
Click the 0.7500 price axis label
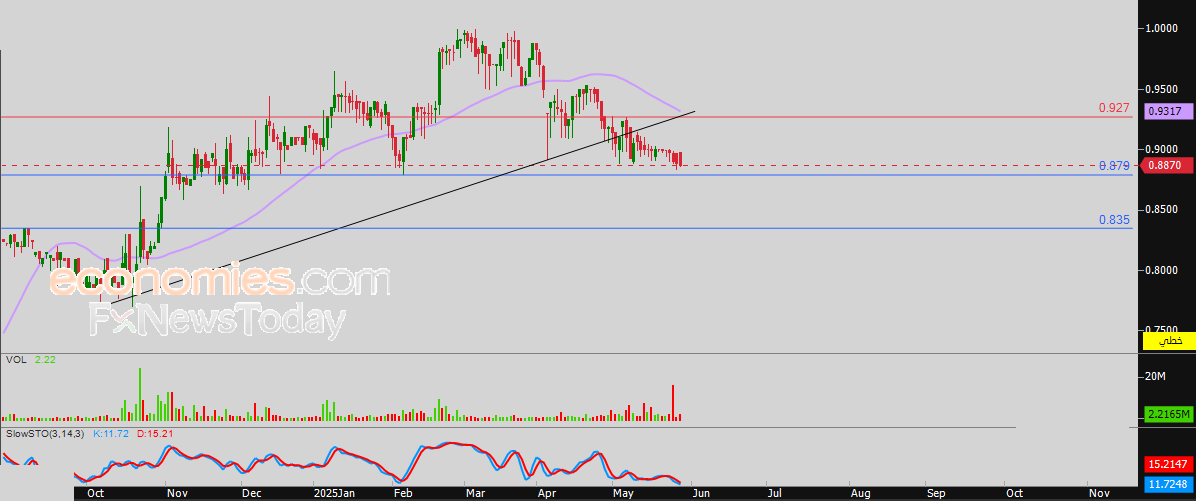click(1162, 329)
